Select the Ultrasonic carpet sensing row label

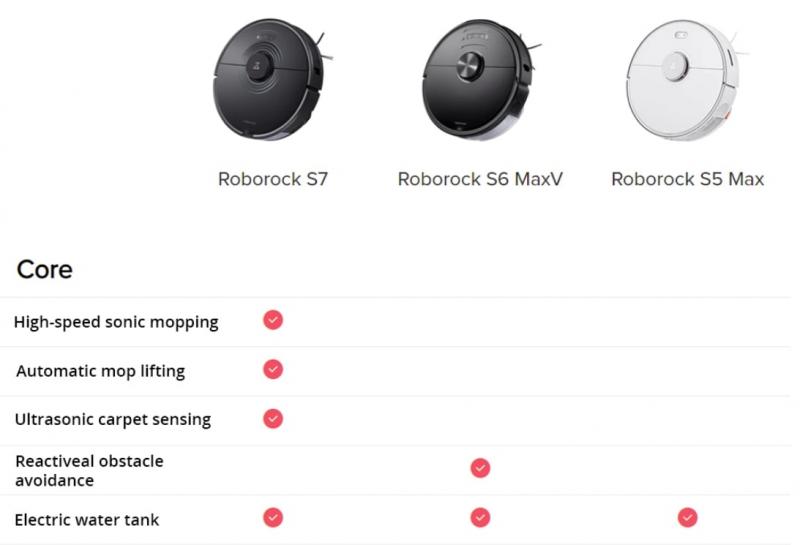[x=113, y=419]
